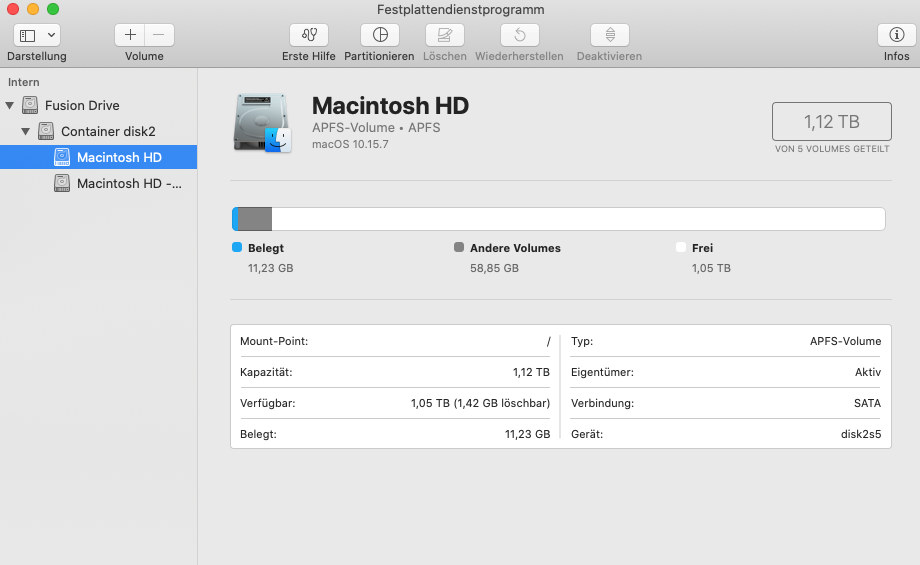Click the blue Belegt color legend
Image resolution: width=920 pixels, height=565 pixels.
(x=237, y=248)
